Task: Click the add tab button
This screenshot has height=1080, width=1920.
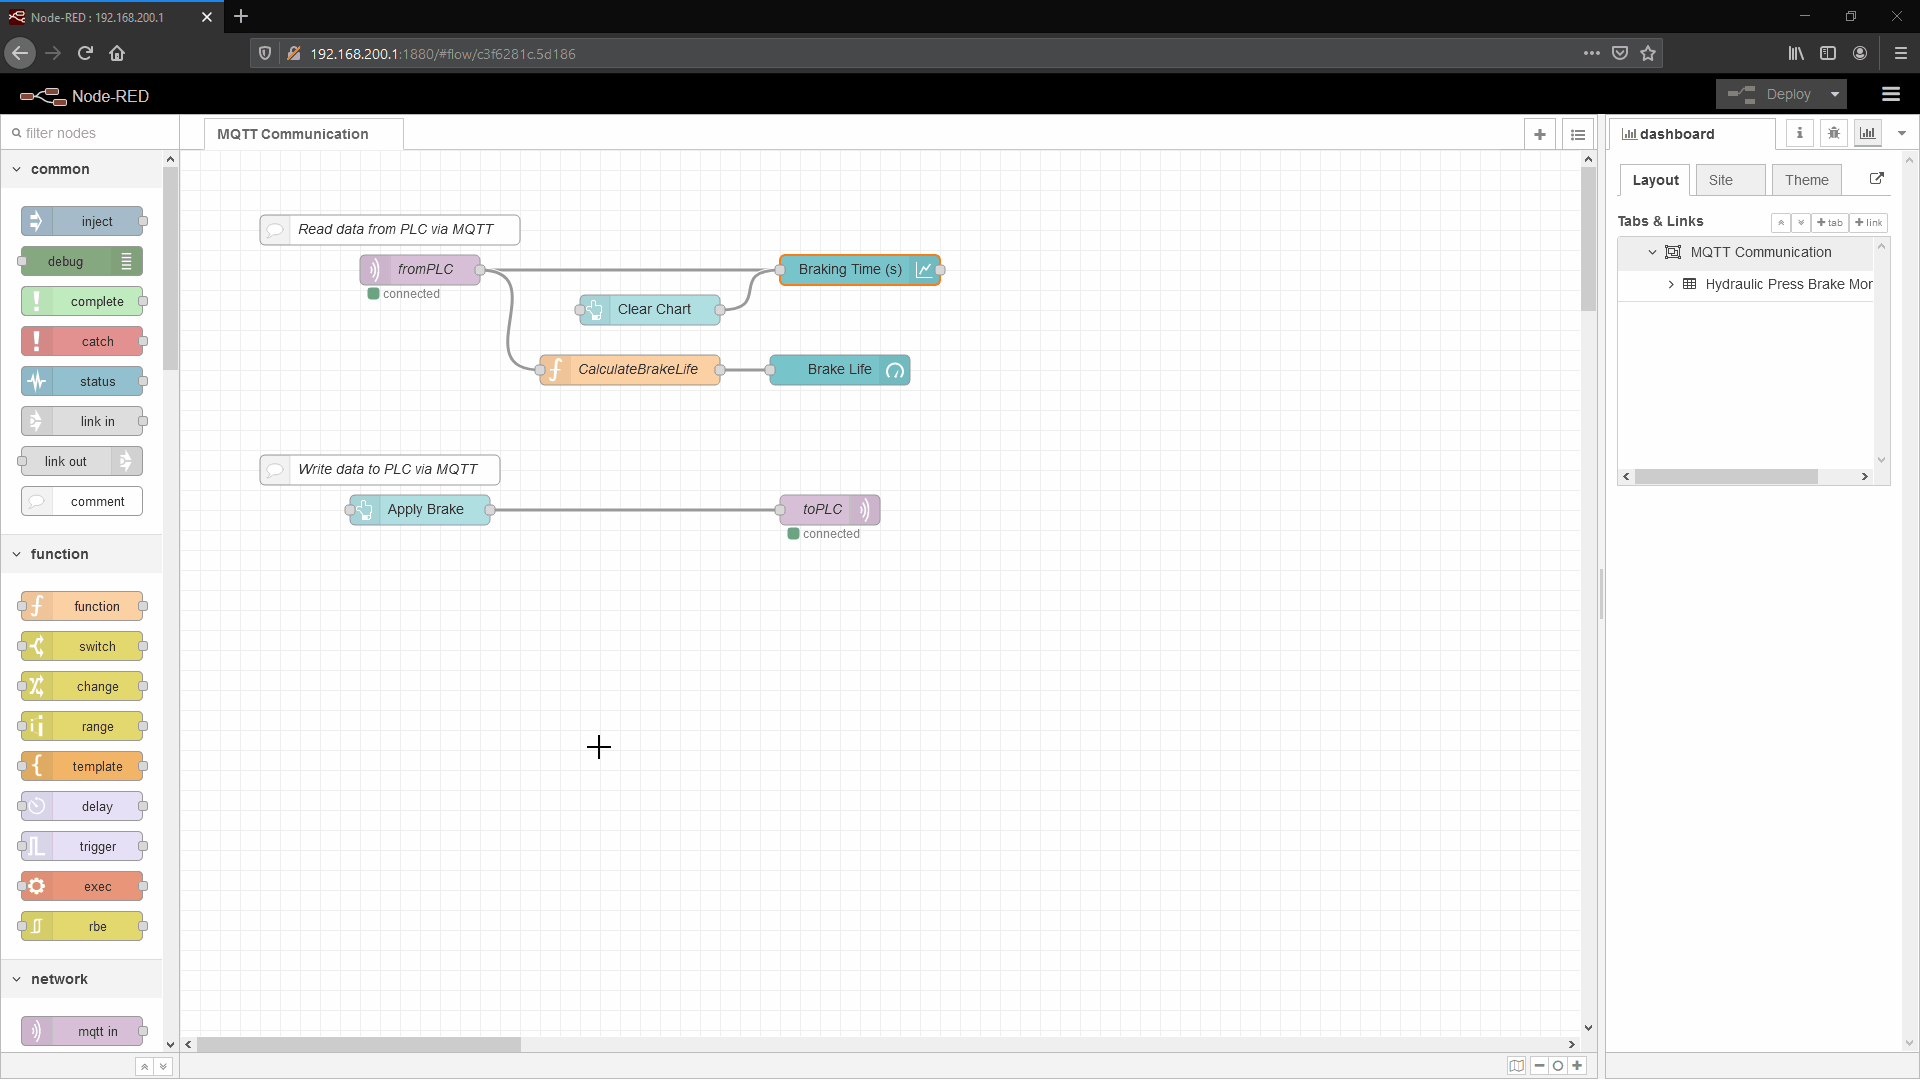Action: (1829, 223)
